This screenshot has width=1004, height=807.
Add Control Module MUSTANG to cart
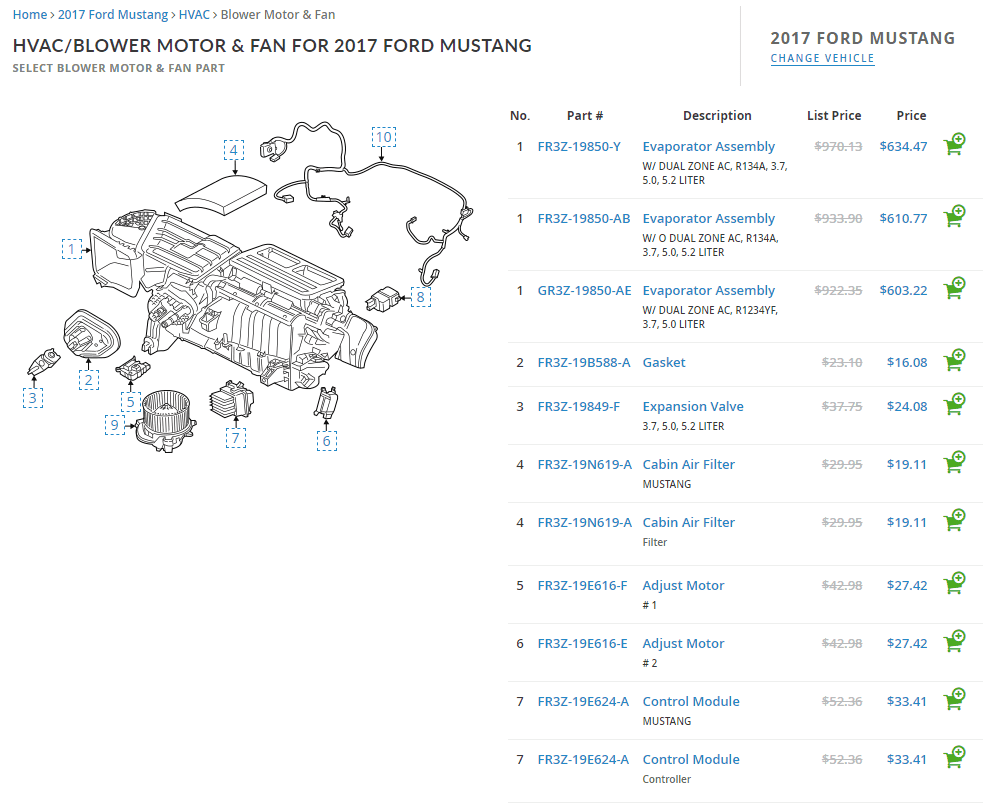coord(954,699)
